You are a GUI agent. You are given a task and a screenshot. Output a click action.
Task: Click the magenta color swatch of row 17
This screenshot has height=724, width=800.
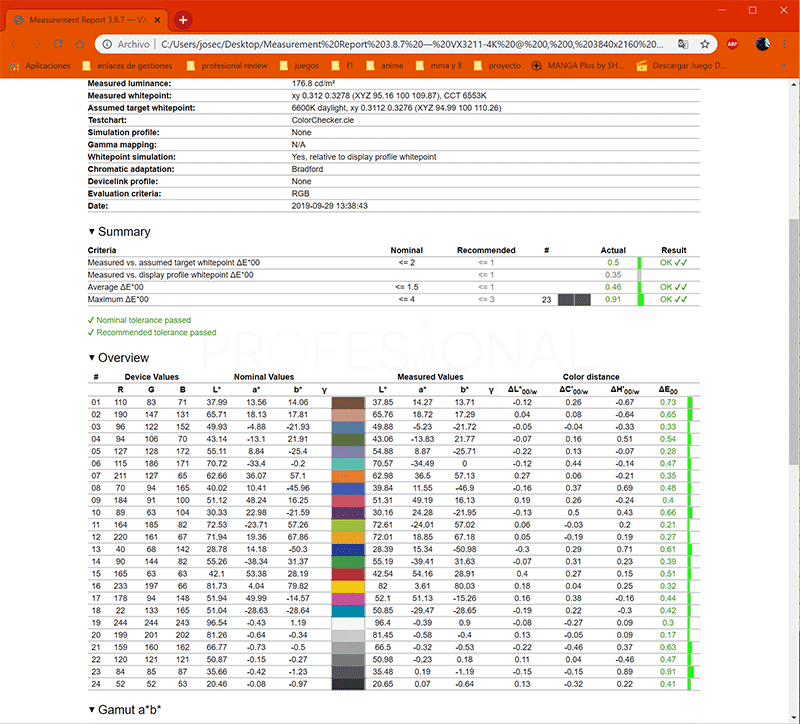point(348,598)
